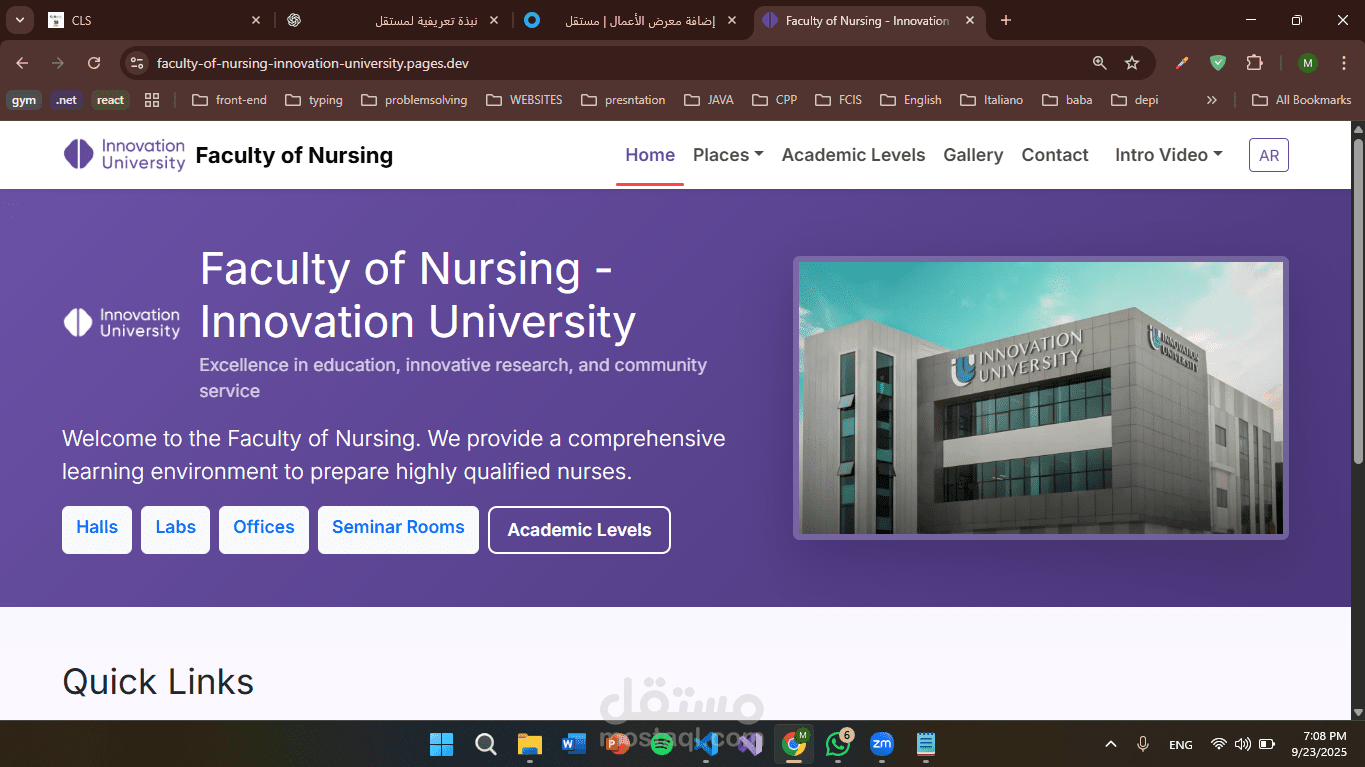
Task: Click the Innovation University building photo
Action: point(1041,398)
